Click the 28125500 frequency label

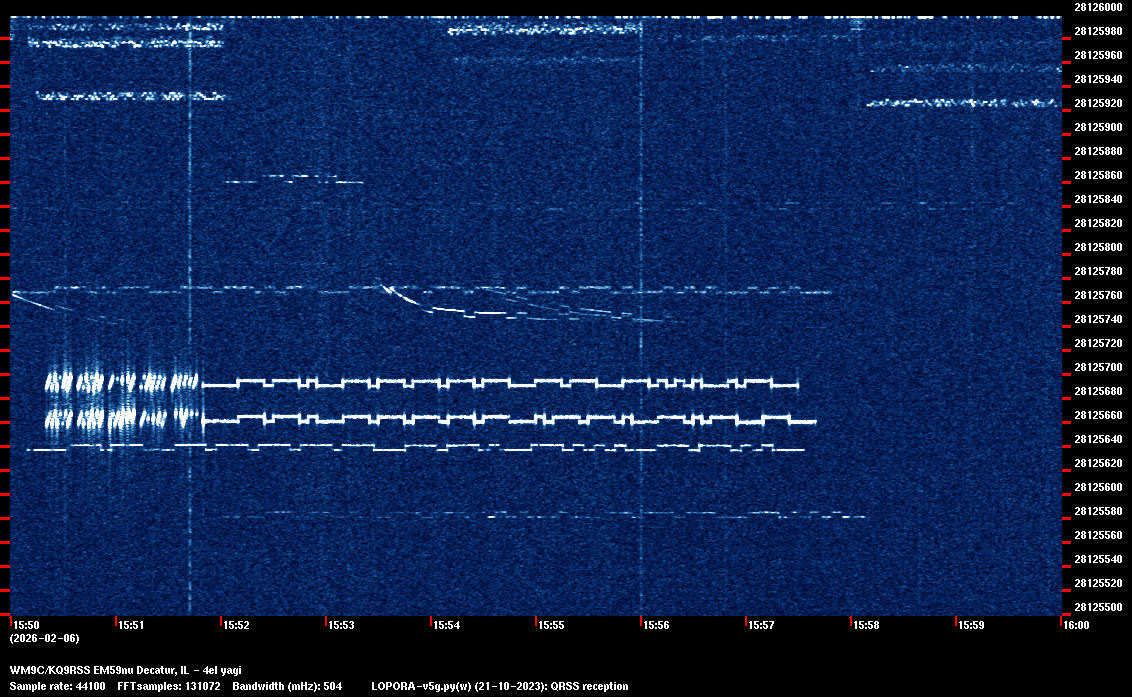pyautogui.click(x=1097, y=607)
